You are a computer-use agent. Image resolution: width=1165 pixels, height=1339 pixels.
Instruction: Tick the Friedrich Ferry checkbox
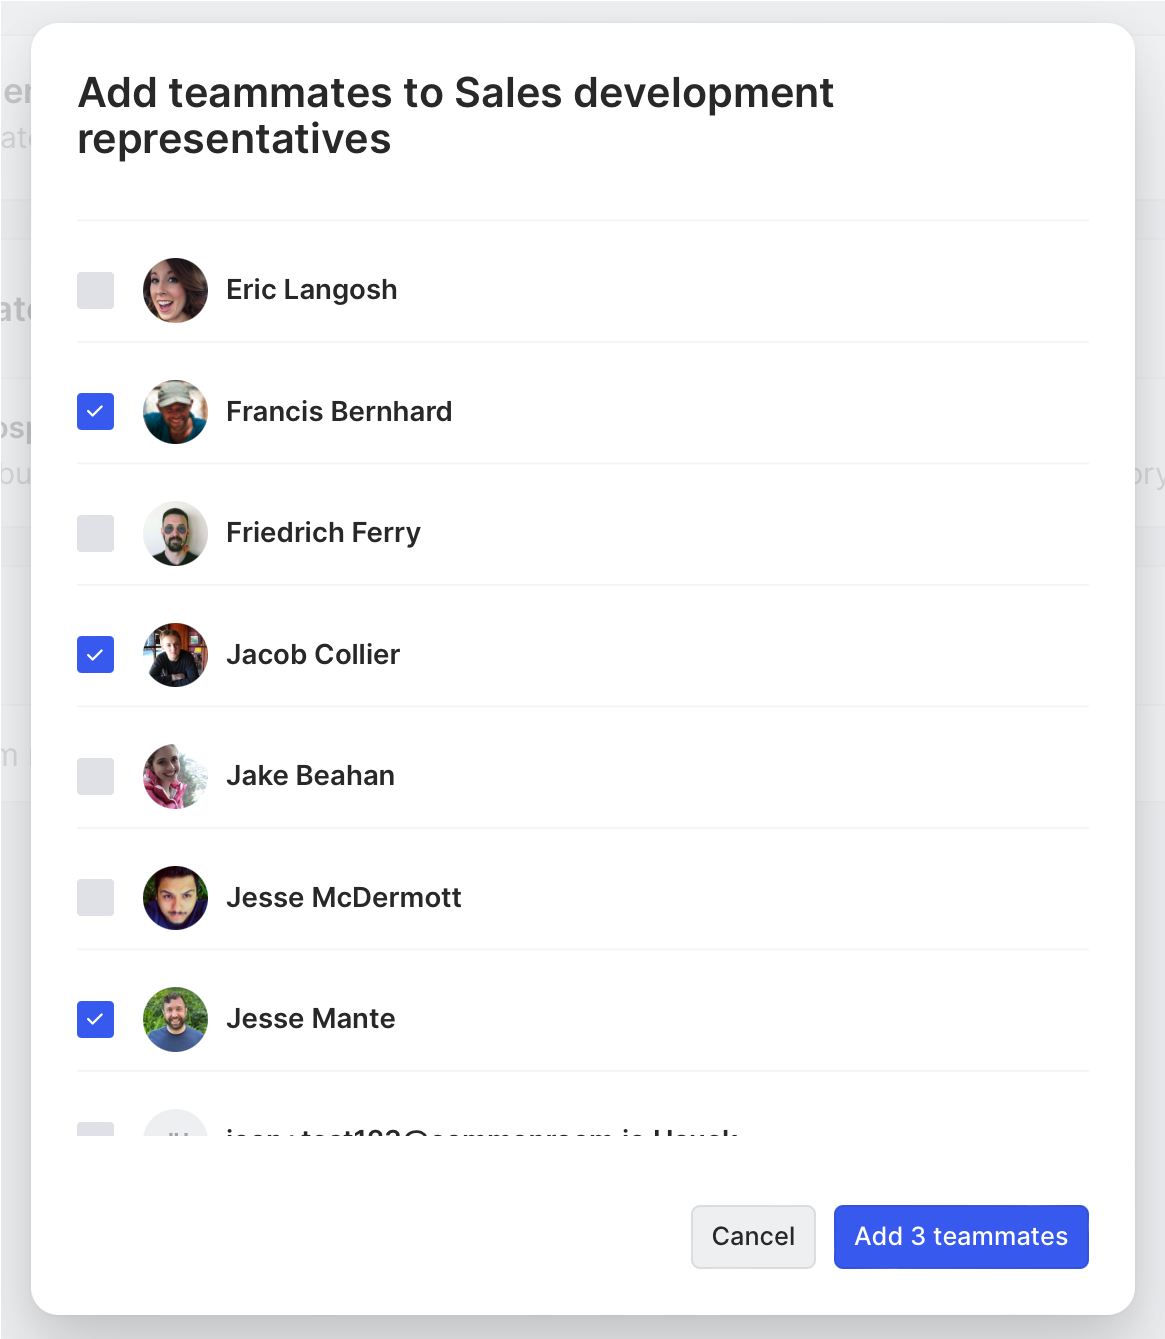(95, 533)
